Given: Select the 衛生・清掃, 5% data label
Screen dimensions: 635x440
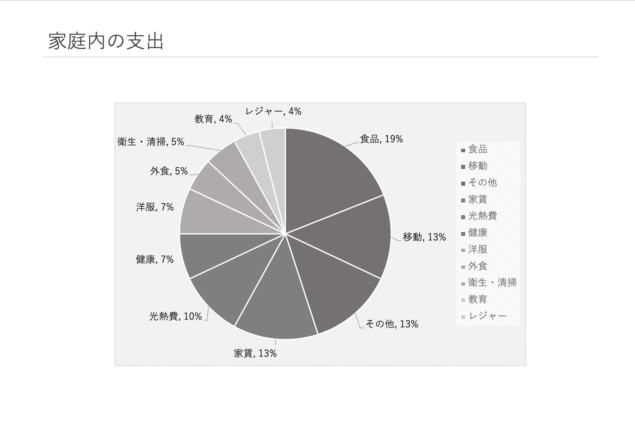Looking at the screenshot, I should tap(151, 141).
